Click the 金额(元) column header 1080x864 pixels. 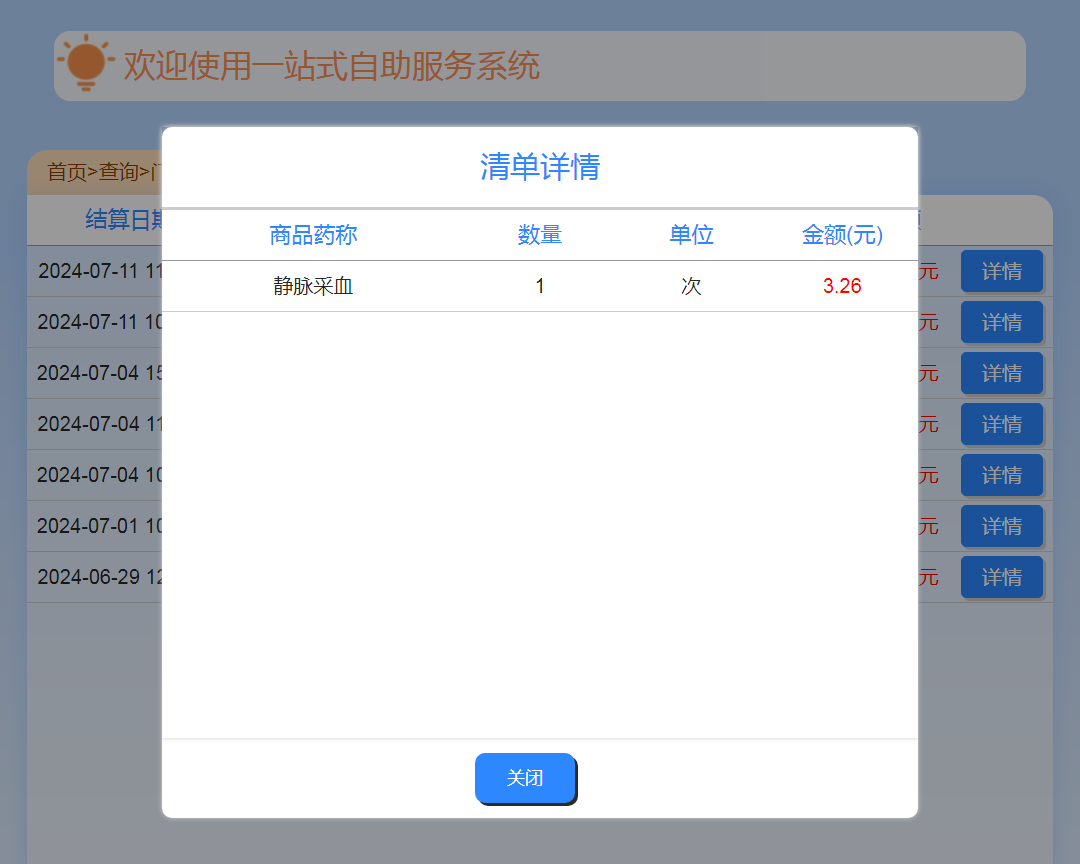tap(842, 235)
